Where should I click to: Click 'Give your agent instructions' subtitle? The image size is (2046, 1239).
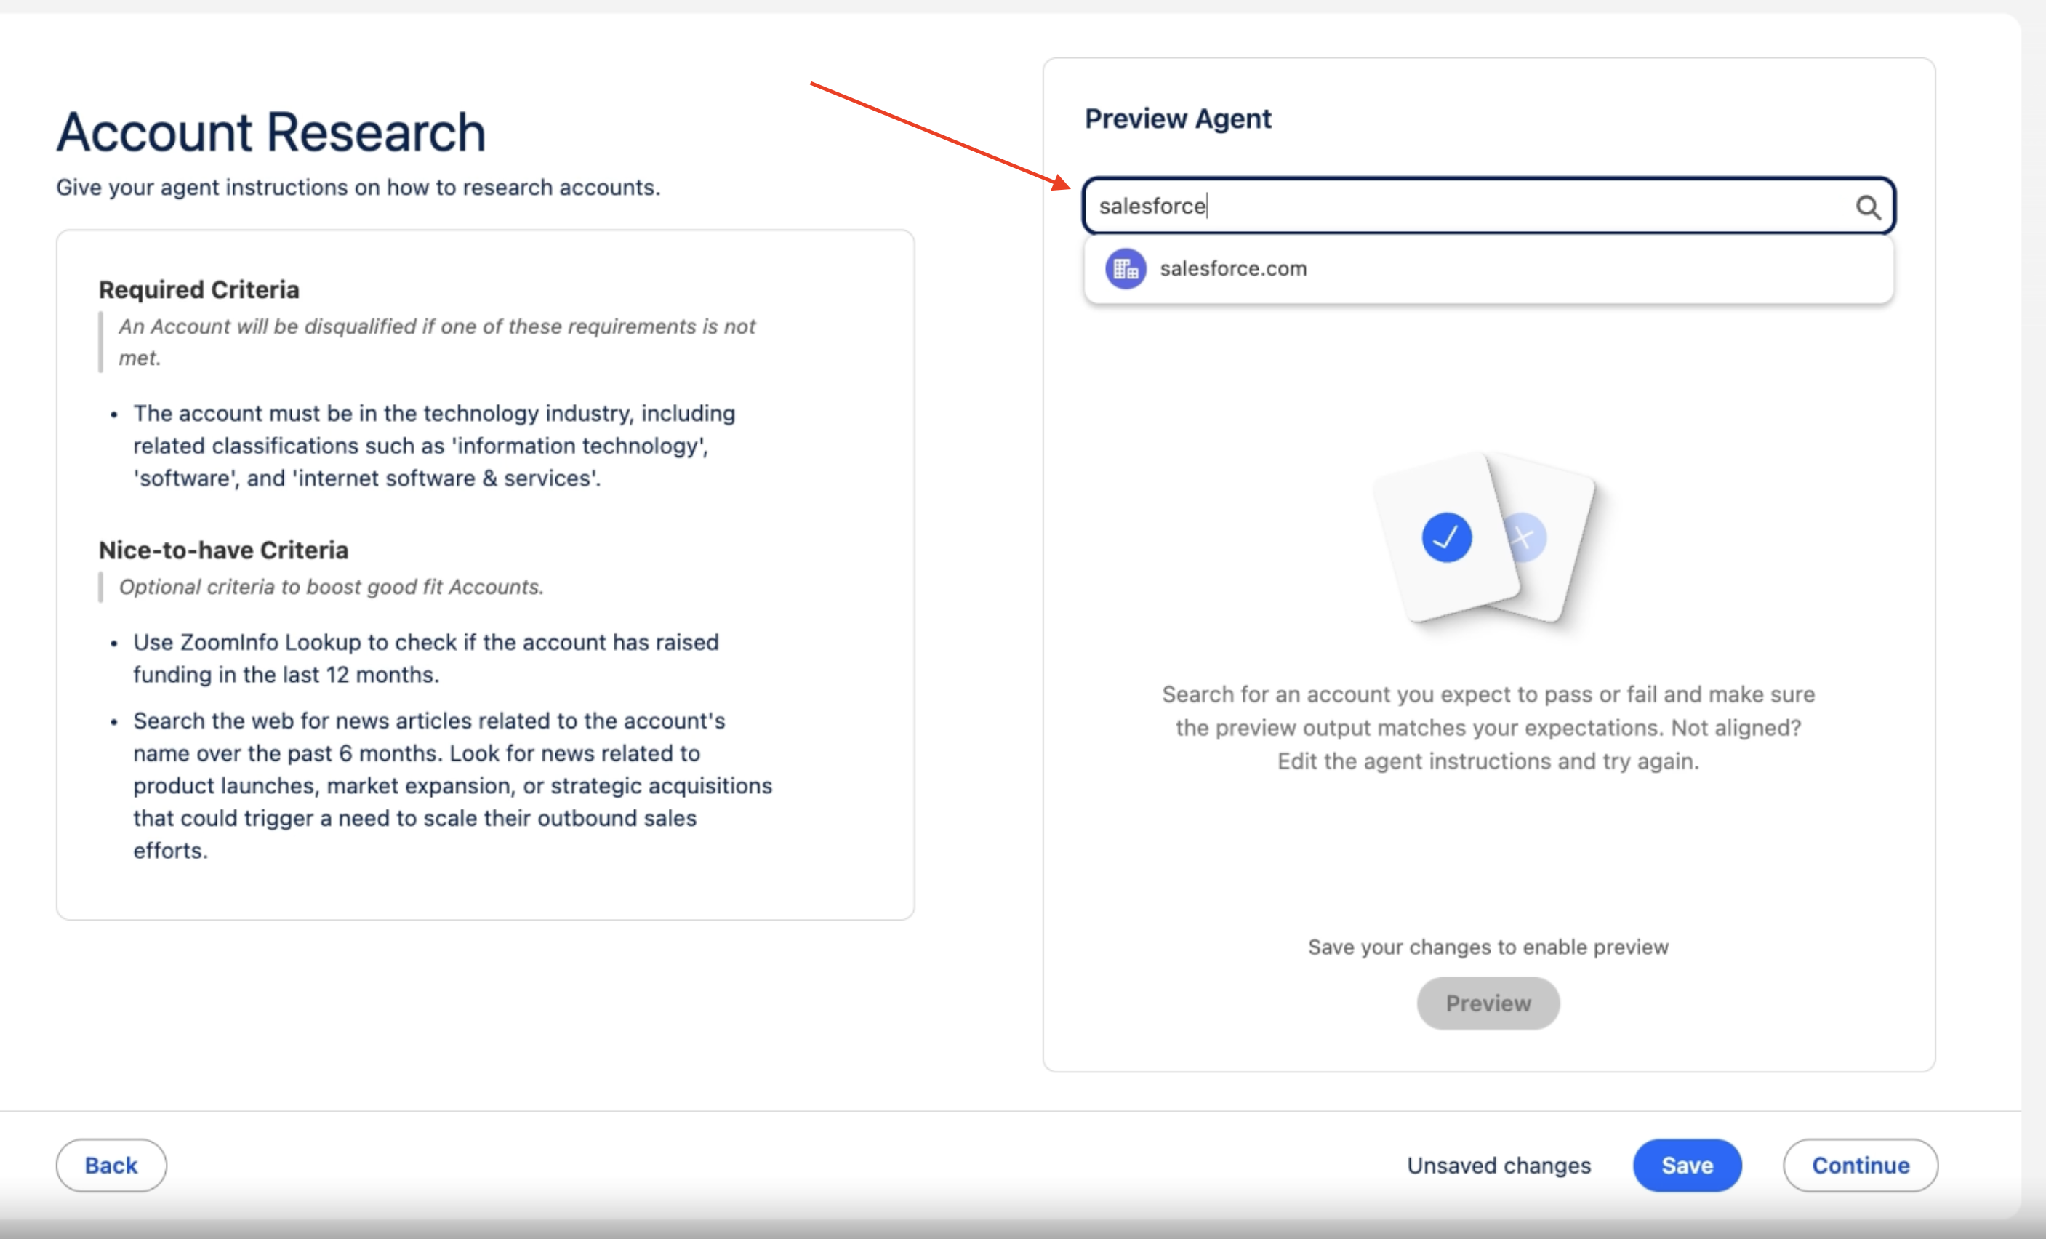tap(358, 187)
